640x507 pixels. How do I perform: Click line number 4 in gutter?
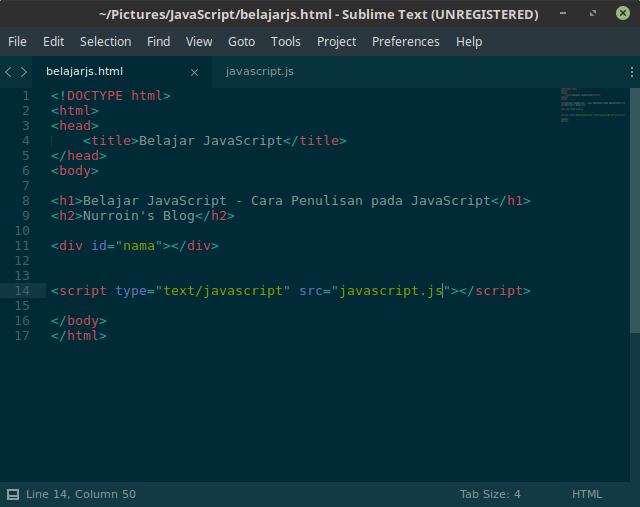tap(26, 141)
